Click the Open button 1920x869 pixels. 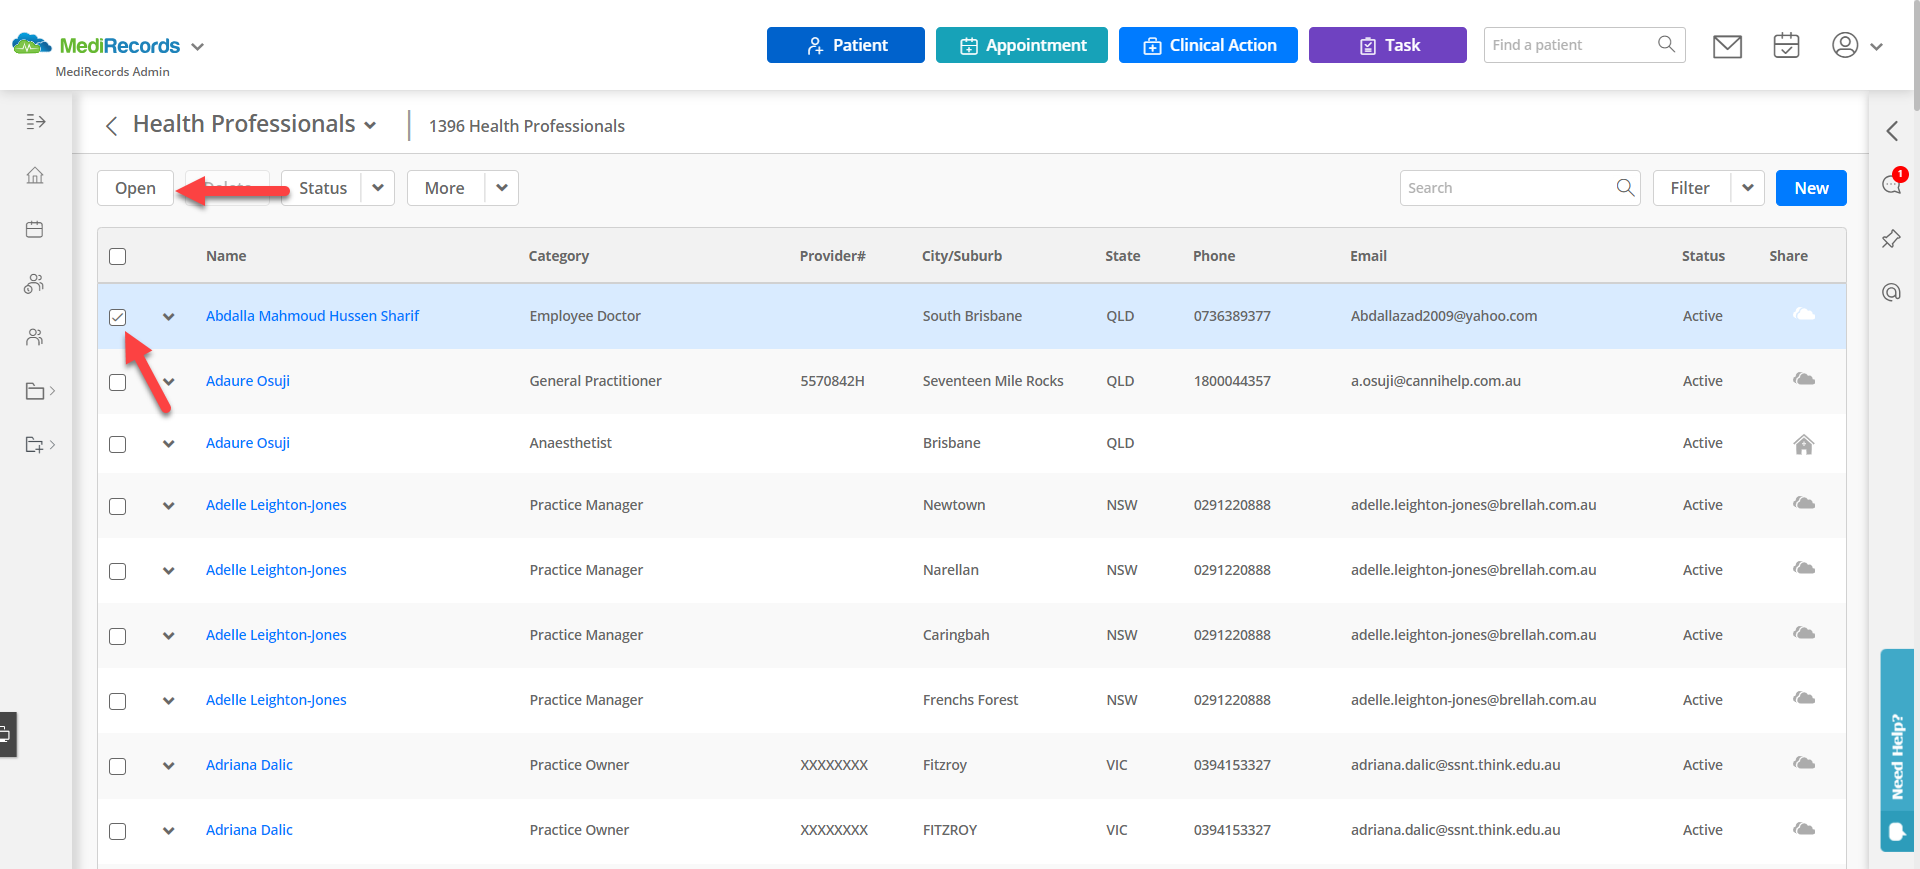pos(135,188)
